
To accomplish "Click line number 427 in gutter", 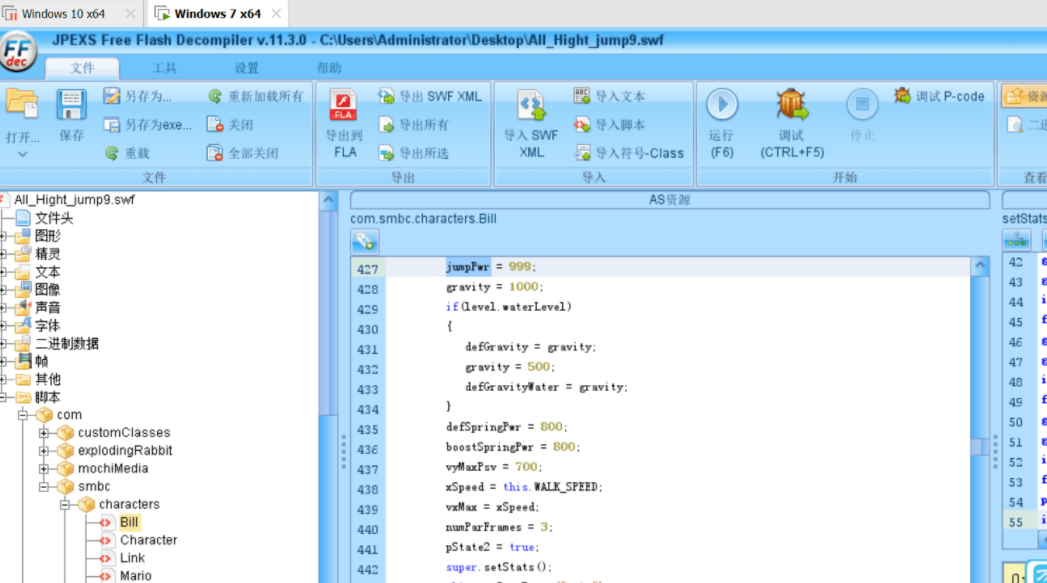I will [367, 270].
